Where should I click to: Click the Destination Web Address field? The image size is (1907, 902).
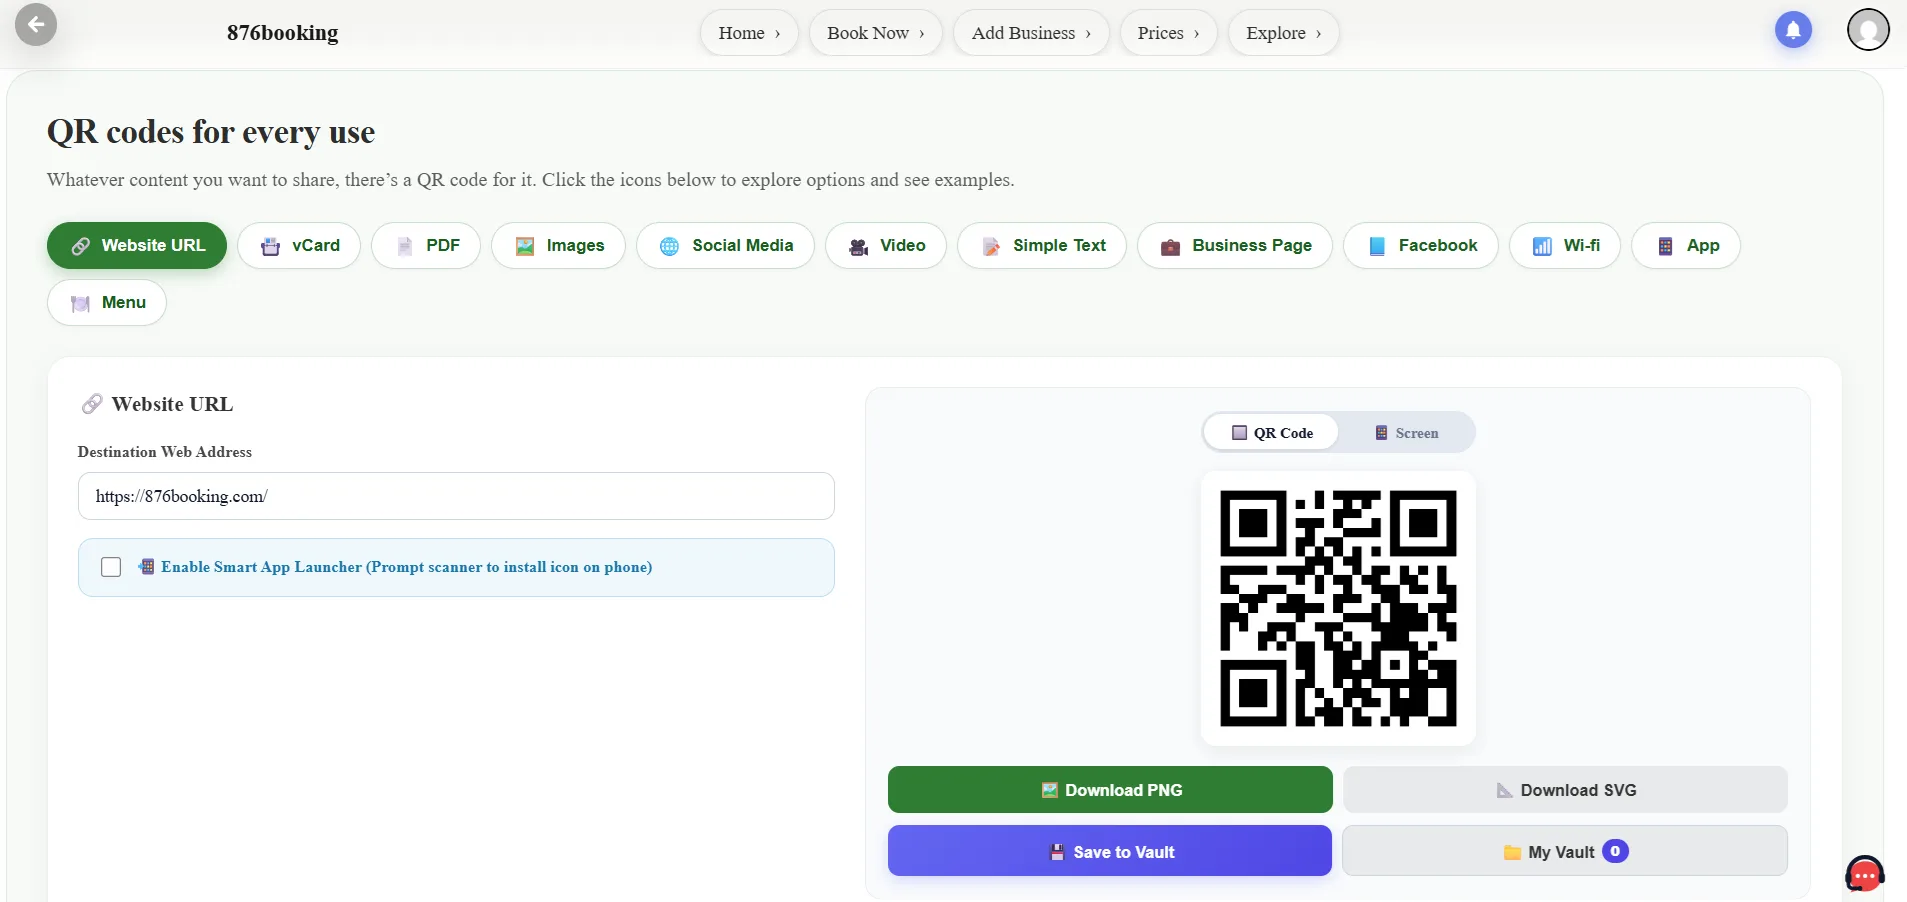[x=456, y=496]
